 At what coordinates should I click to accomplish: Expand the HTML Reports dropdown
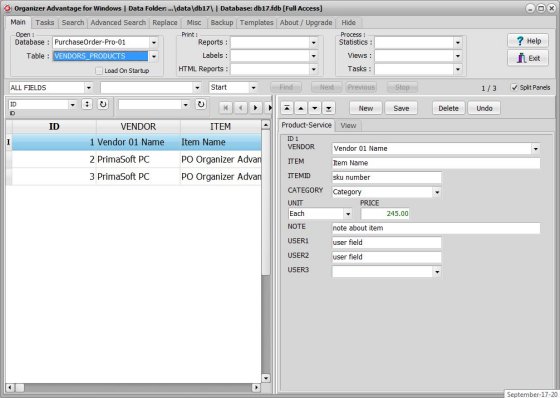[313, 69]
